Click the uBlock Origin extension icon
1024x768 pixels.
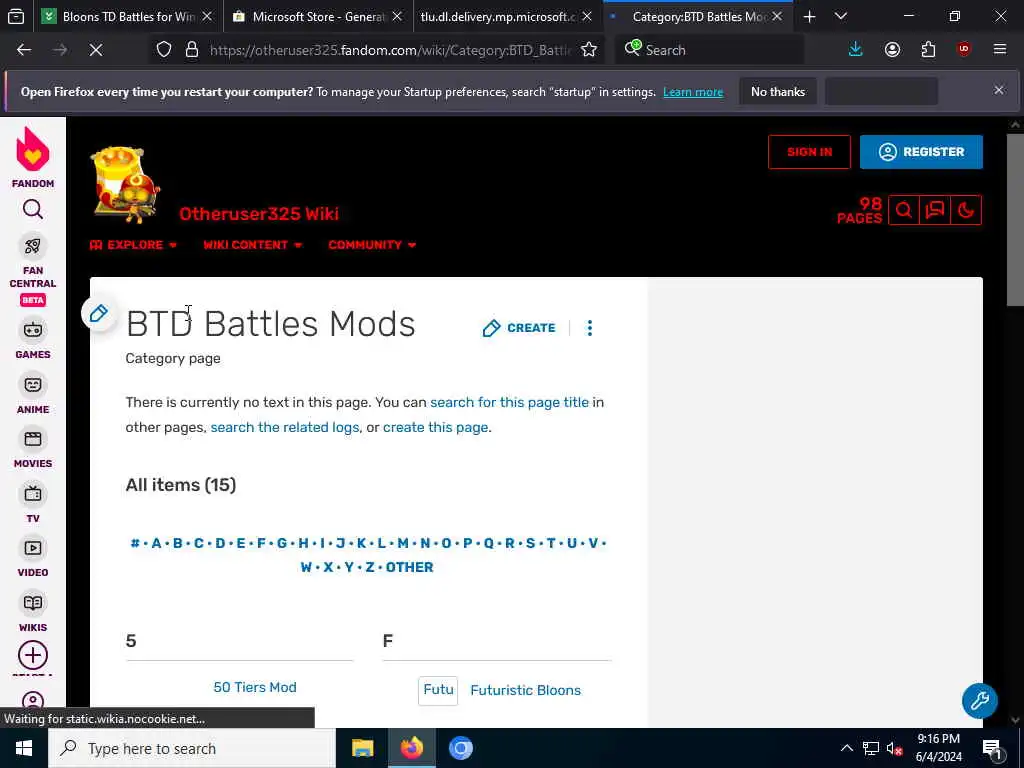[964, 49]
